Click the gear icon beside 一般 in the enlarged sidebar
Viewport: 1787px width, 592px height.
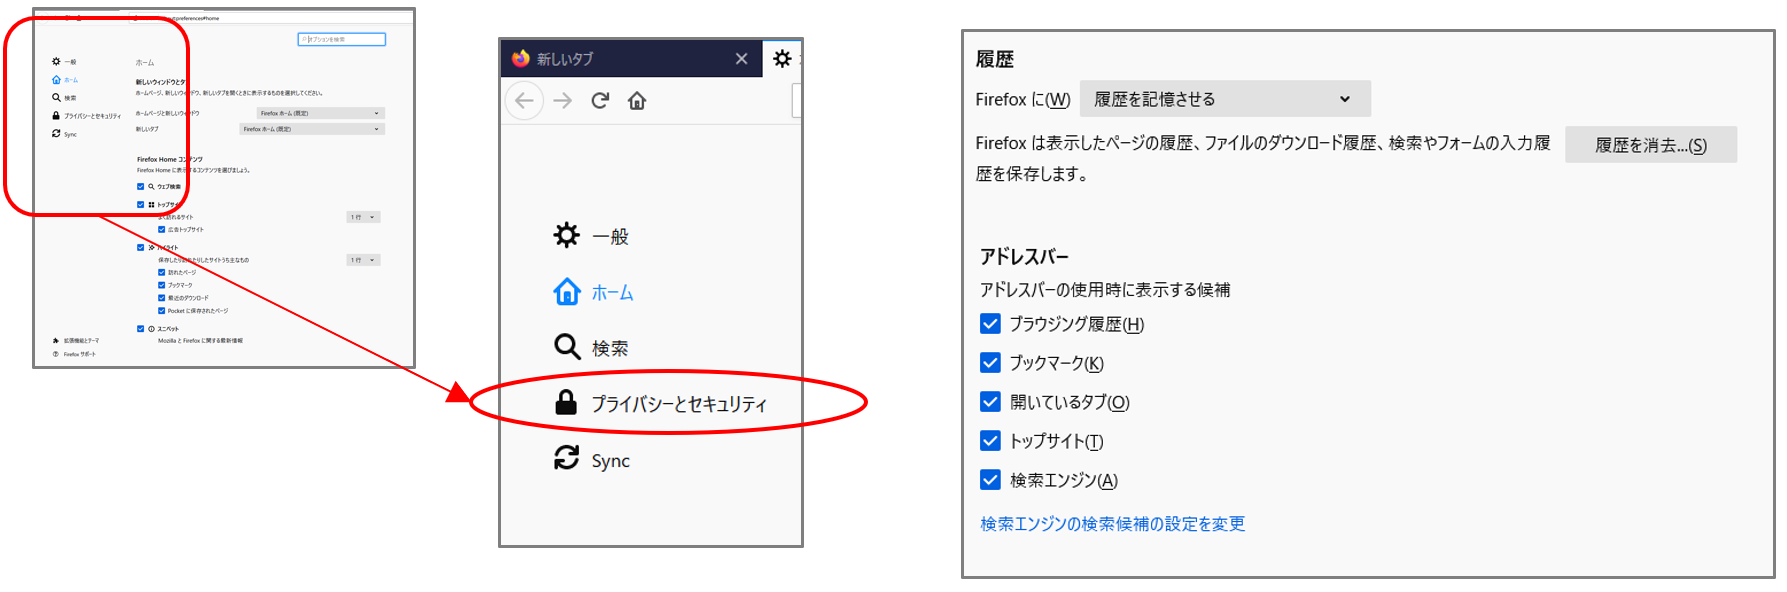pyautogui.click(x=566, y=235)
